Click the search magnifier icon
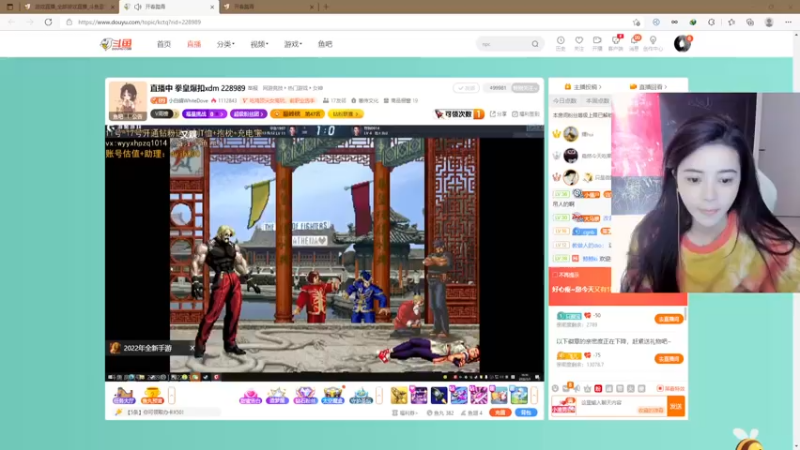Image resolution: width=800 pixels, height=450 pixels. (x=535, y=44)
